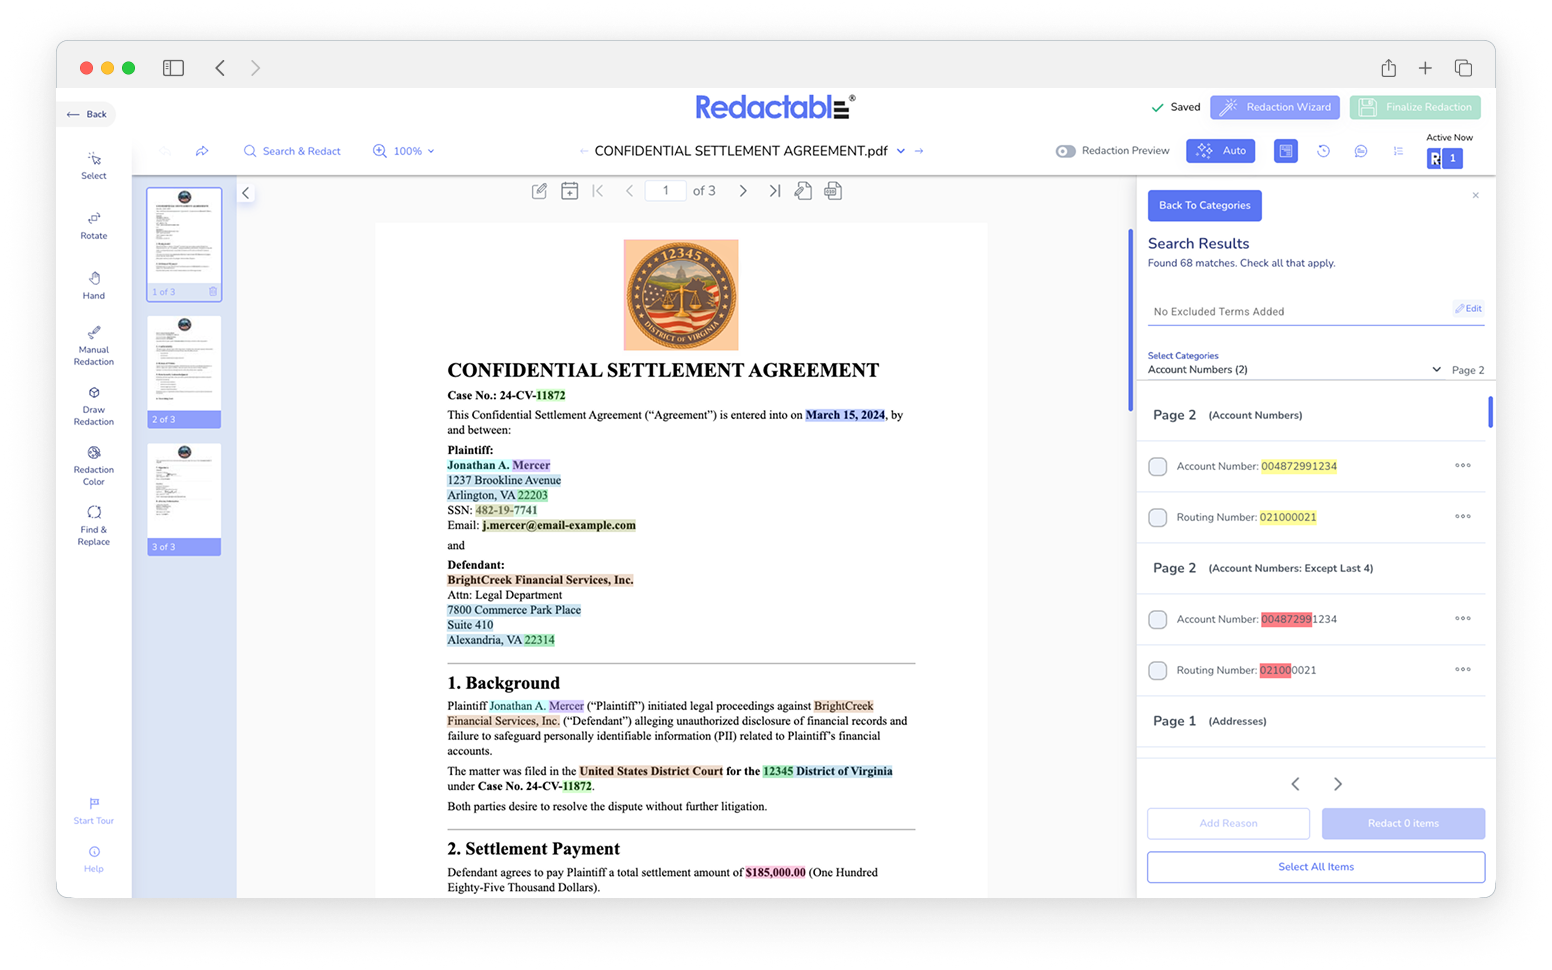
Task: Select the page 2 of 3 thumbnail
Action: [x=184, y=371]
